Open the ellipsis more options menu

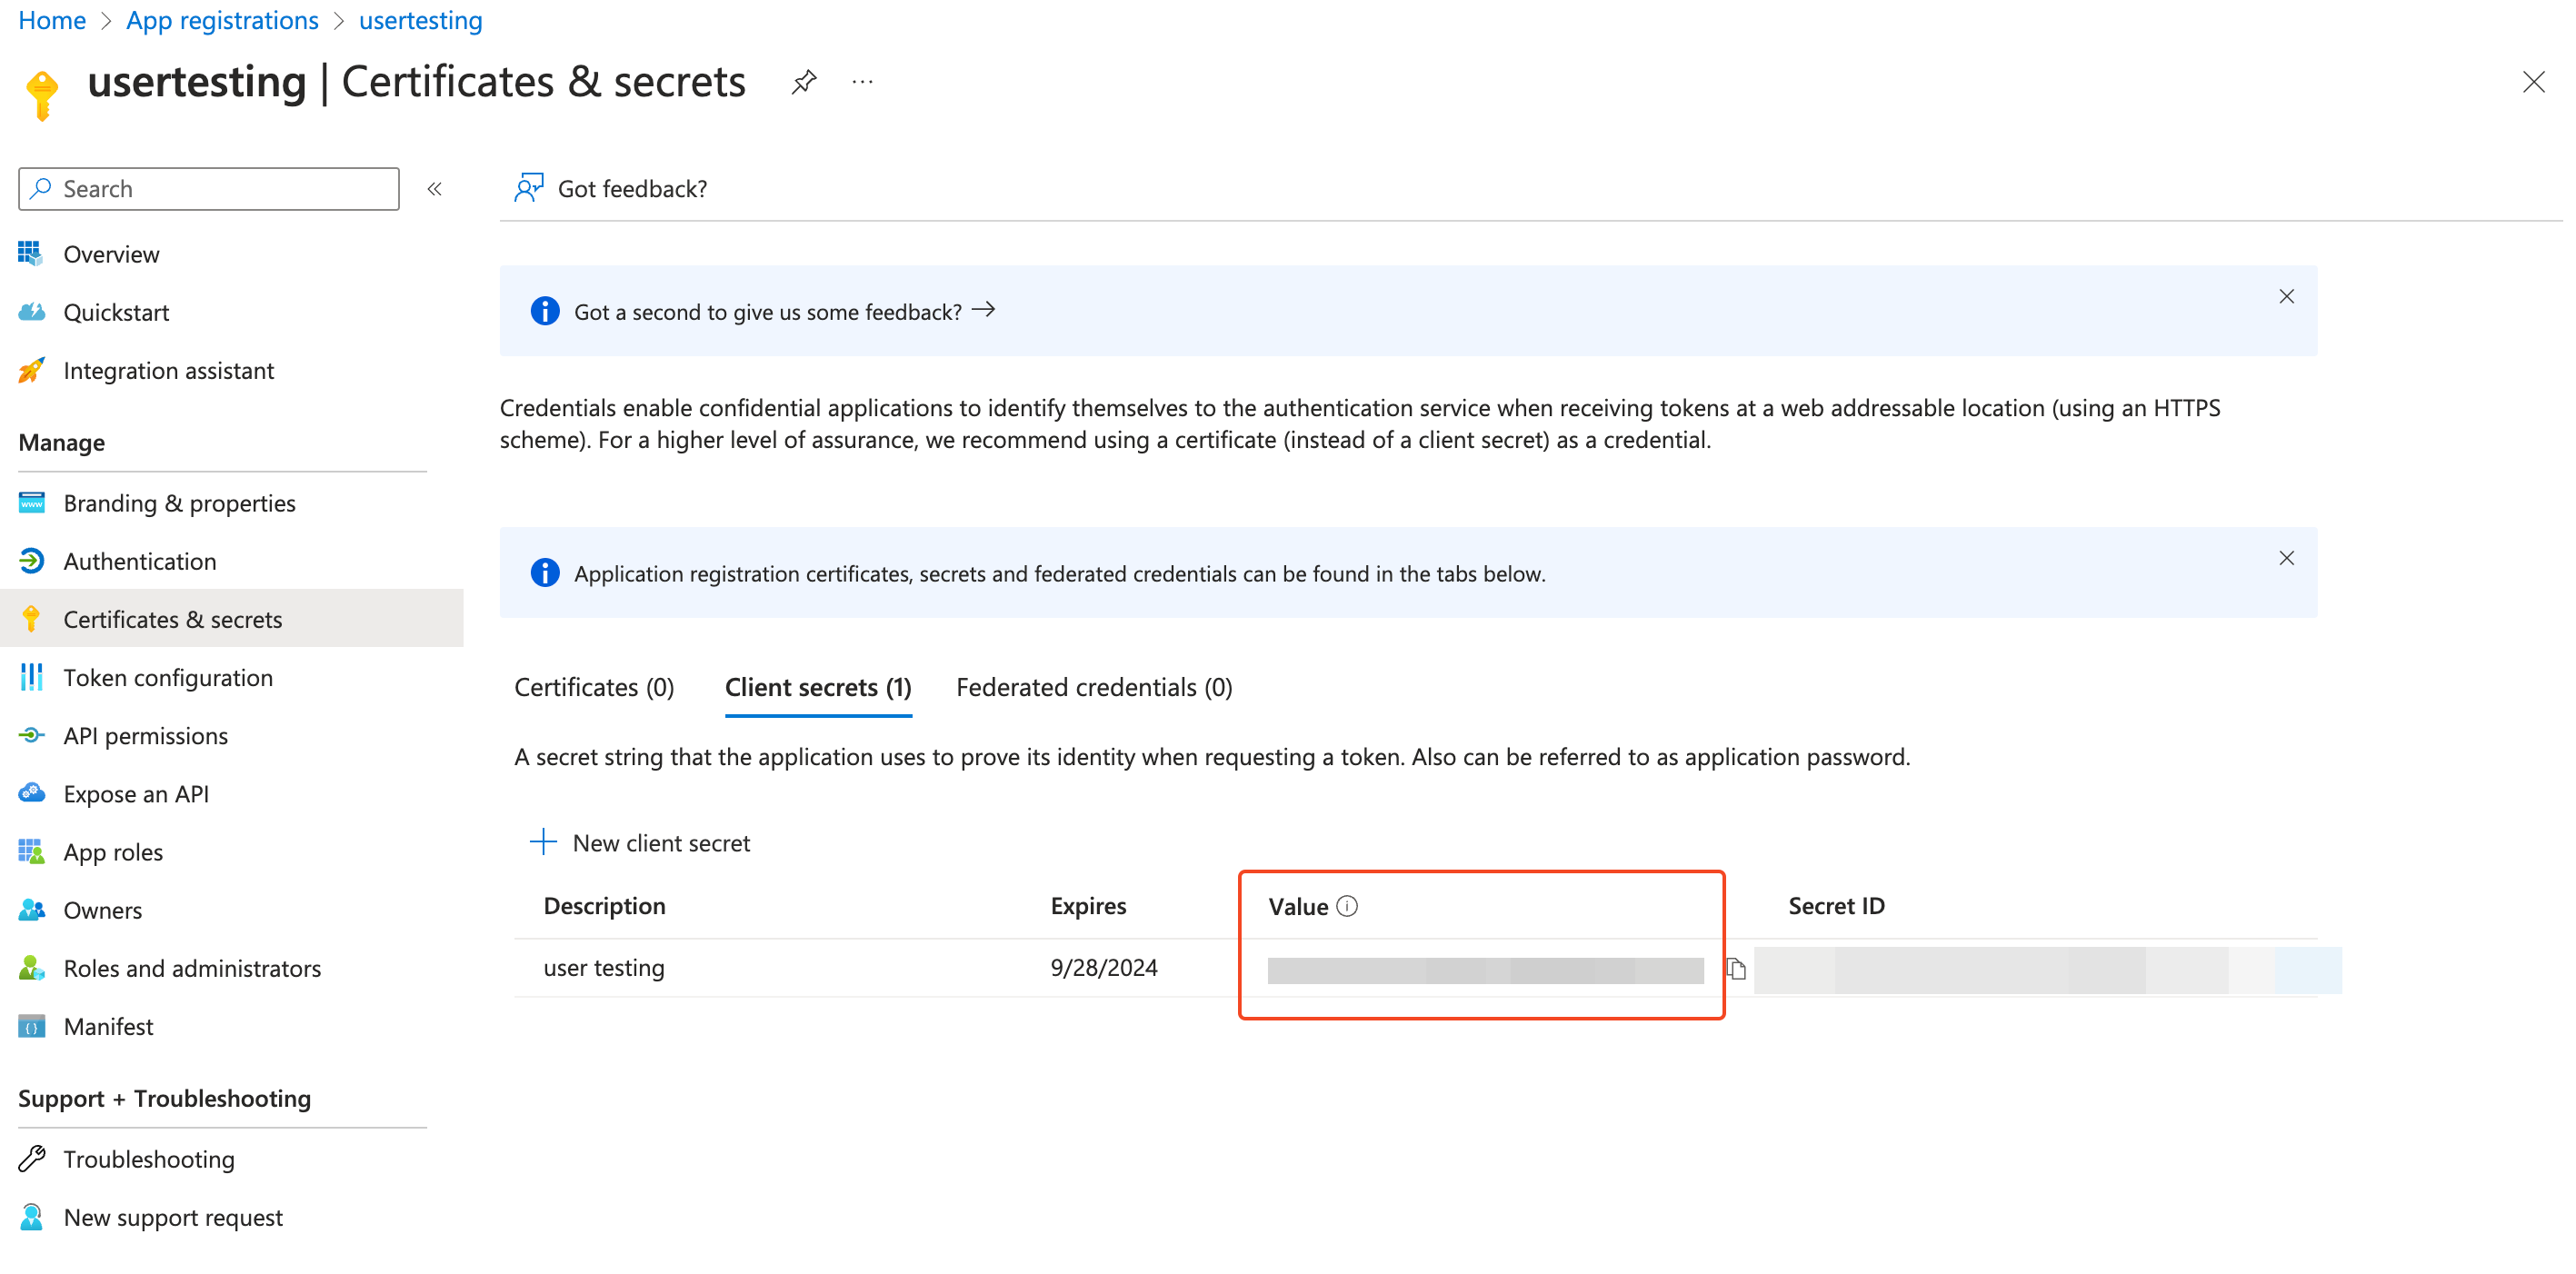click(862, 82)
